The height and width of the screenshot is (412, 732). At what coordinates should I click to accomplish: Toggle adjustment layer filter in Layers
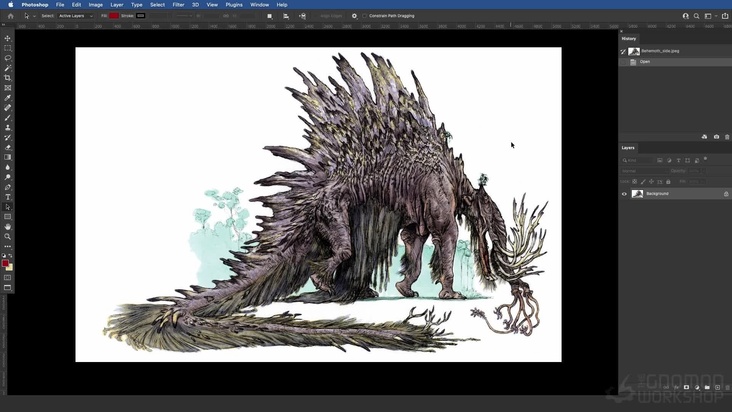tap(669, 161)
